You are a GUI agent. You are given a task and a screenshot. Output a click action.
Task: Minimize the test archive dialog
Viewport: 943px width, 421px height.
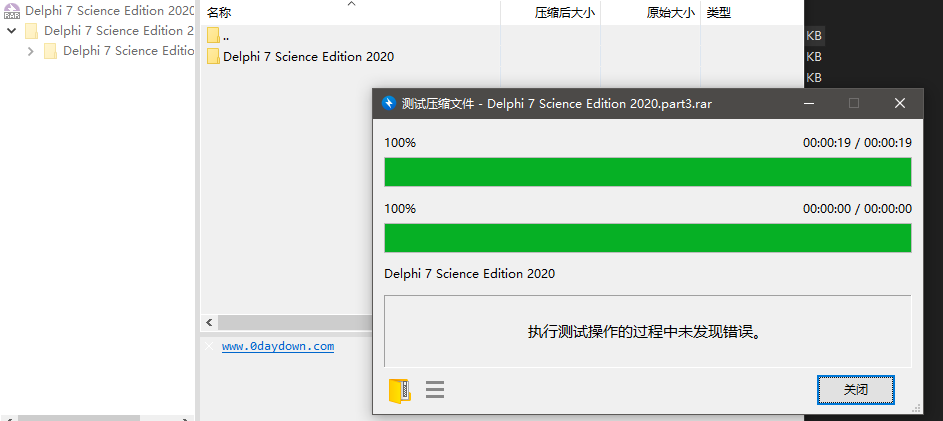click(x=809, y=103)
